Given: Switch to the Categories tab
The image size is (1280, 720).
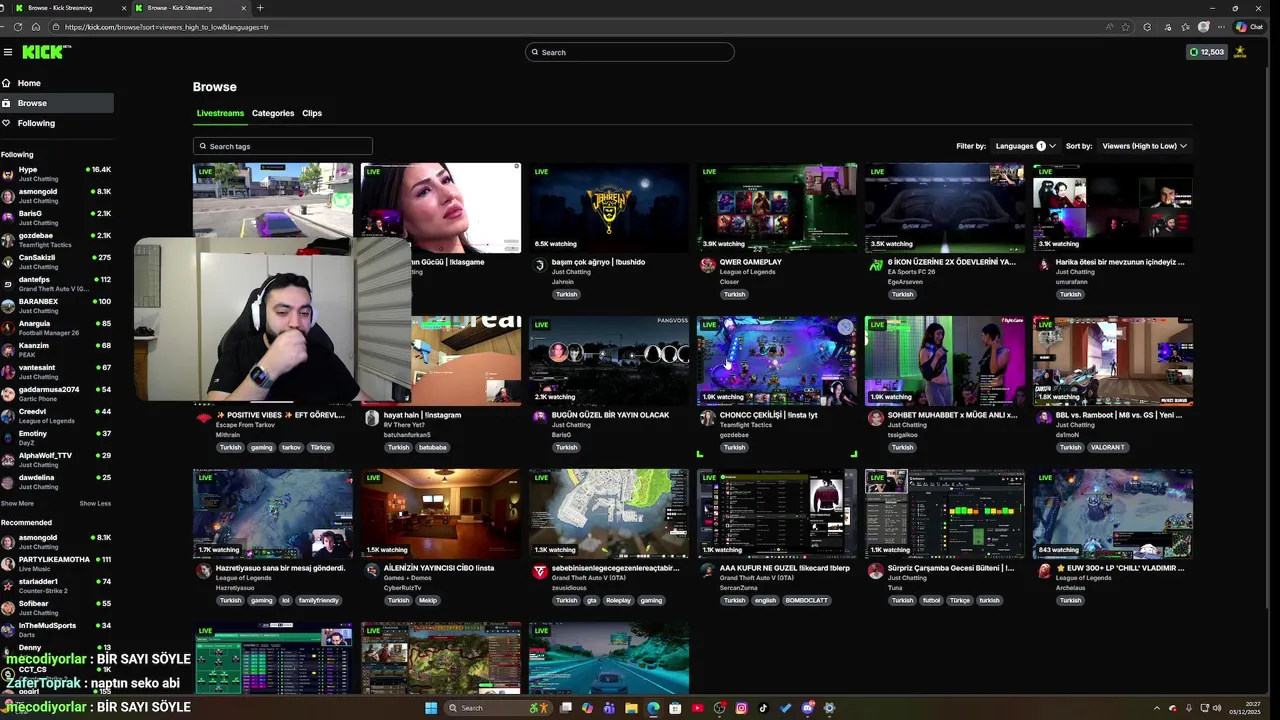Looking at the screenshot, I should click(273, 113).
